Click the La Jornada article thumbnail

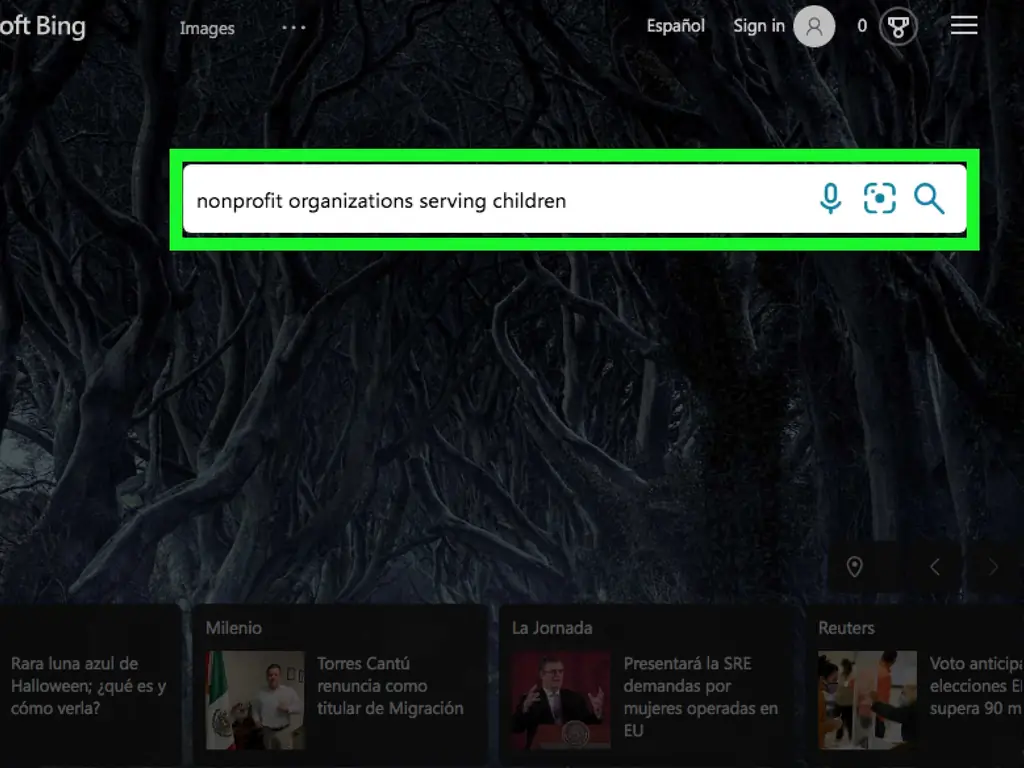click(560, 700)
